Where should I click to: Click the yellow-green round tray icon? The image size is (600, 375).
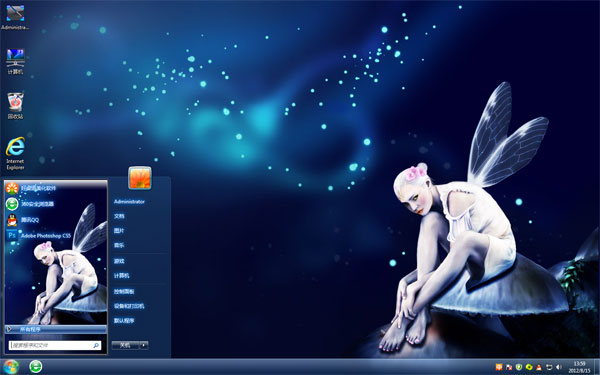(x=529, y=367)
